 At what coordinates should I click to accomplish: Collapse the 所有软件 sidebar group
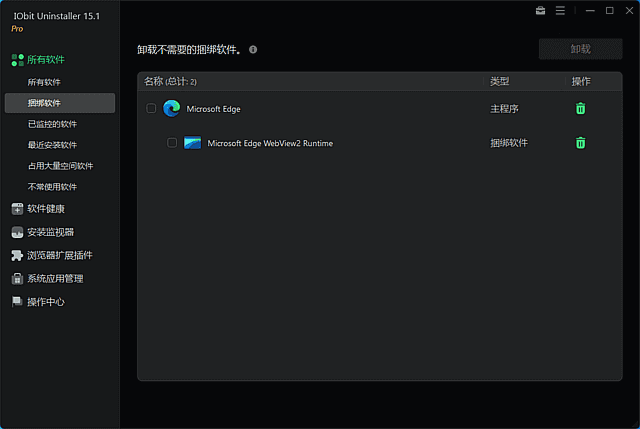point(45,60)
